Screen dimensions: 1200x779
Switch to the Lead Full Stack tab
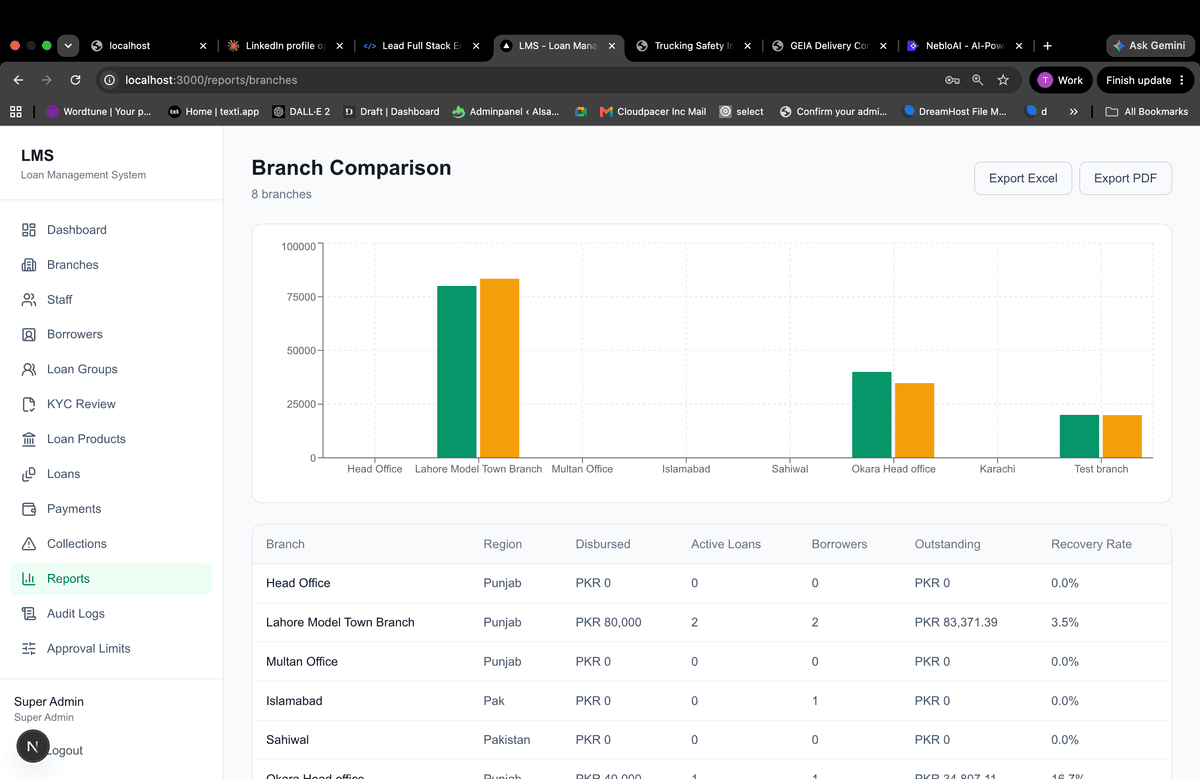click(x=422, y=46)
